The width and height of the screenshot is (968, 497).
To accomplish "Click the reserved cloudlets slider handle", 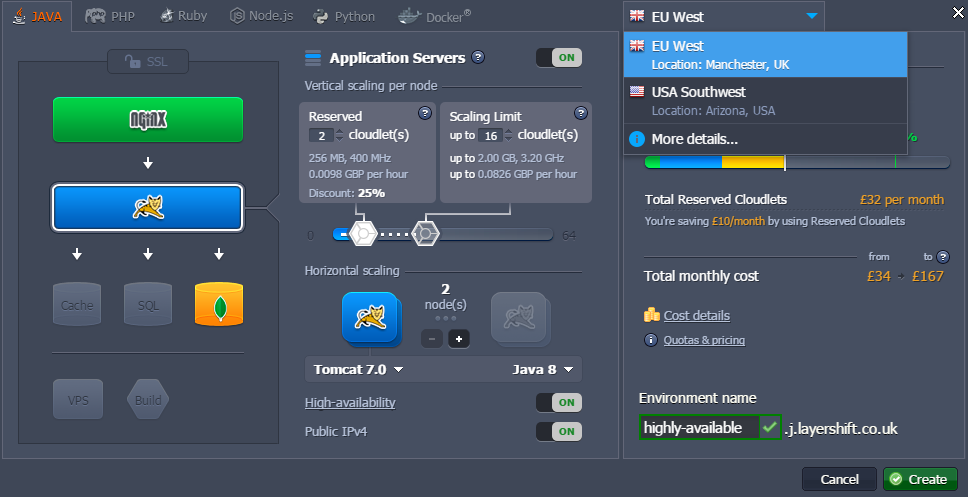I will coord(363,234).
